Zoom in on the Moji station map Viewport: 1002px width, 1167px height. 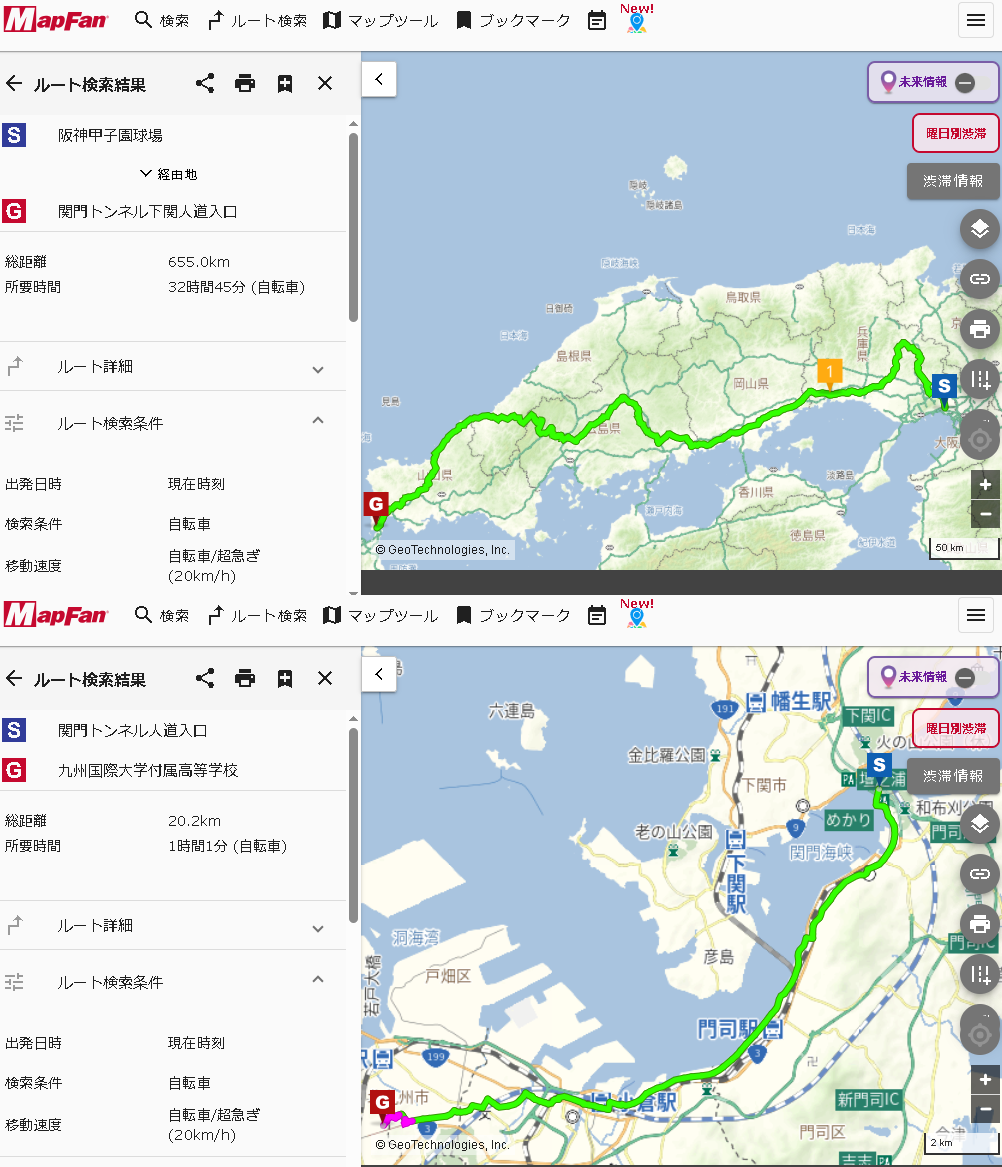click(985, 1080)
